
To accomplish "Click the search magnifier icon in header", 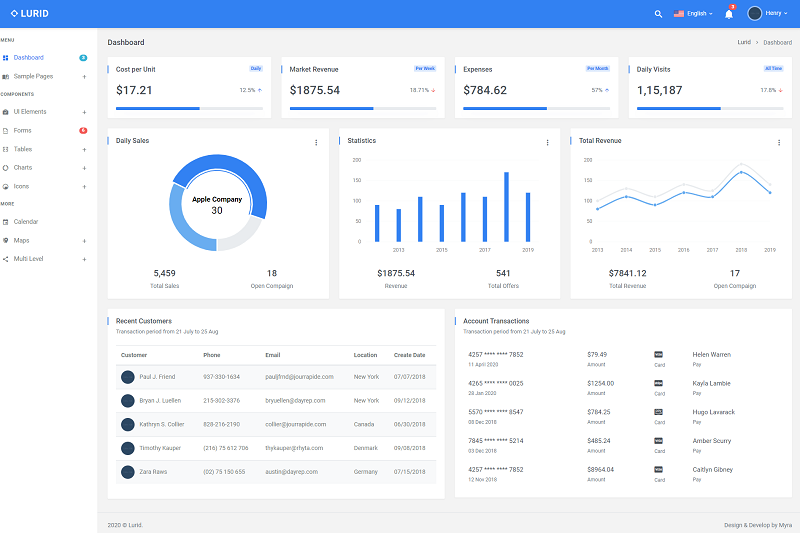I will (x=658, y=14).
